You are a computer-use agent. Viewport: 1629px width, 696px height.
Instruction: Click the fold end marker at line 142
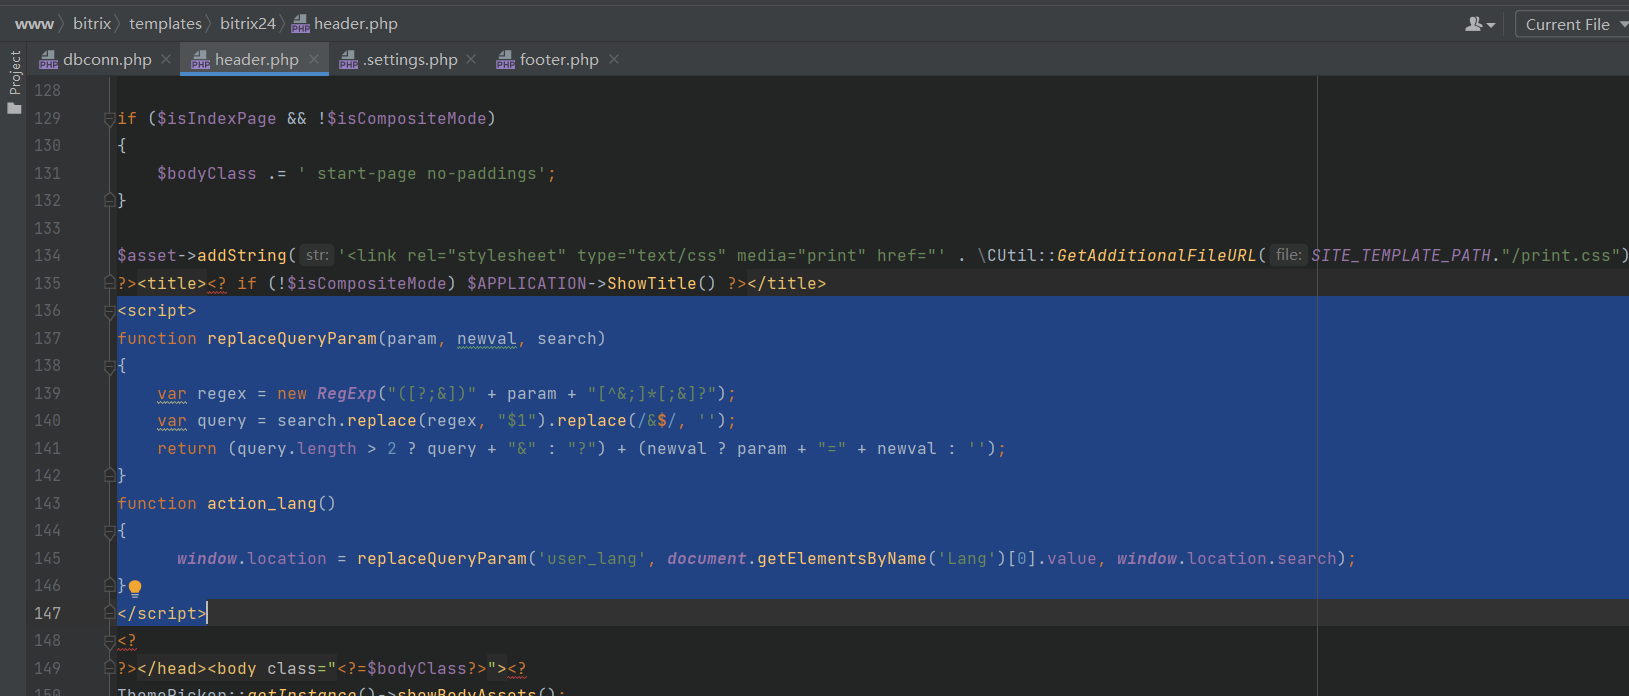pos(109,476)
